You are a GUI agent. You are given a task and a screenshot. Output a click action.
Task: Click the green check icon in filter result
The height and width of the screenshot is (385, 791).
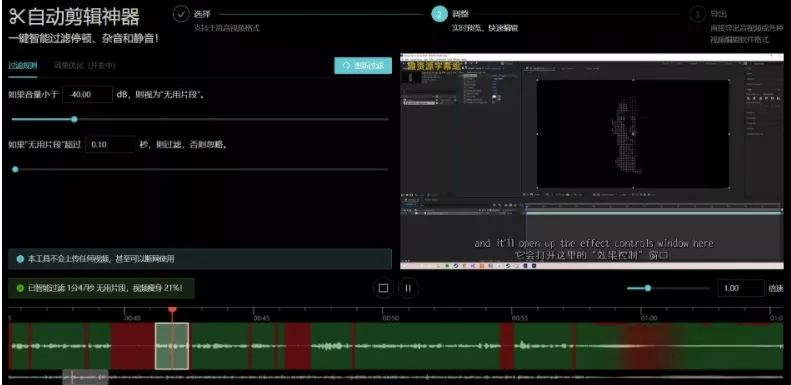[20, 288]
